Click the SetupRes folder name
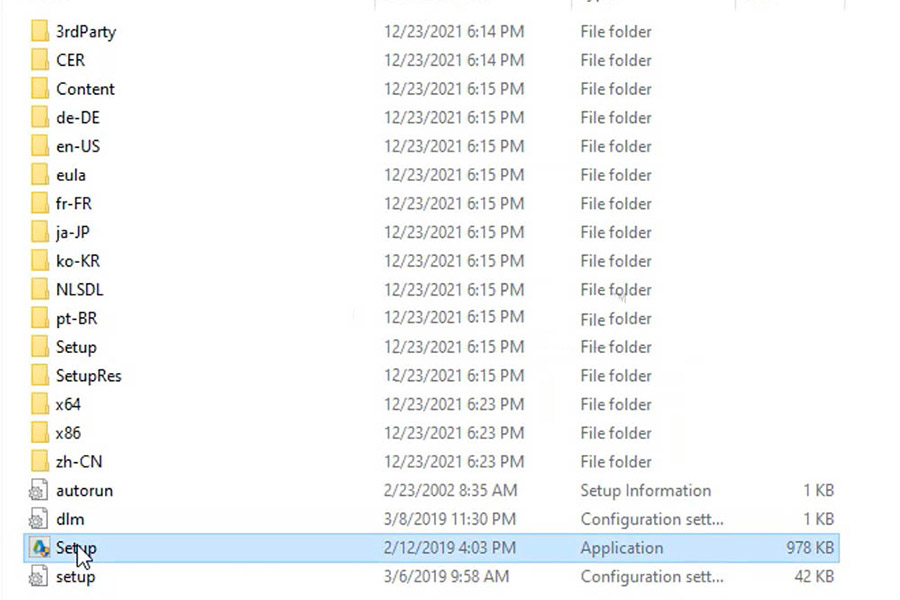Screen dimensions: 900x600 click(x=88, y=376)
